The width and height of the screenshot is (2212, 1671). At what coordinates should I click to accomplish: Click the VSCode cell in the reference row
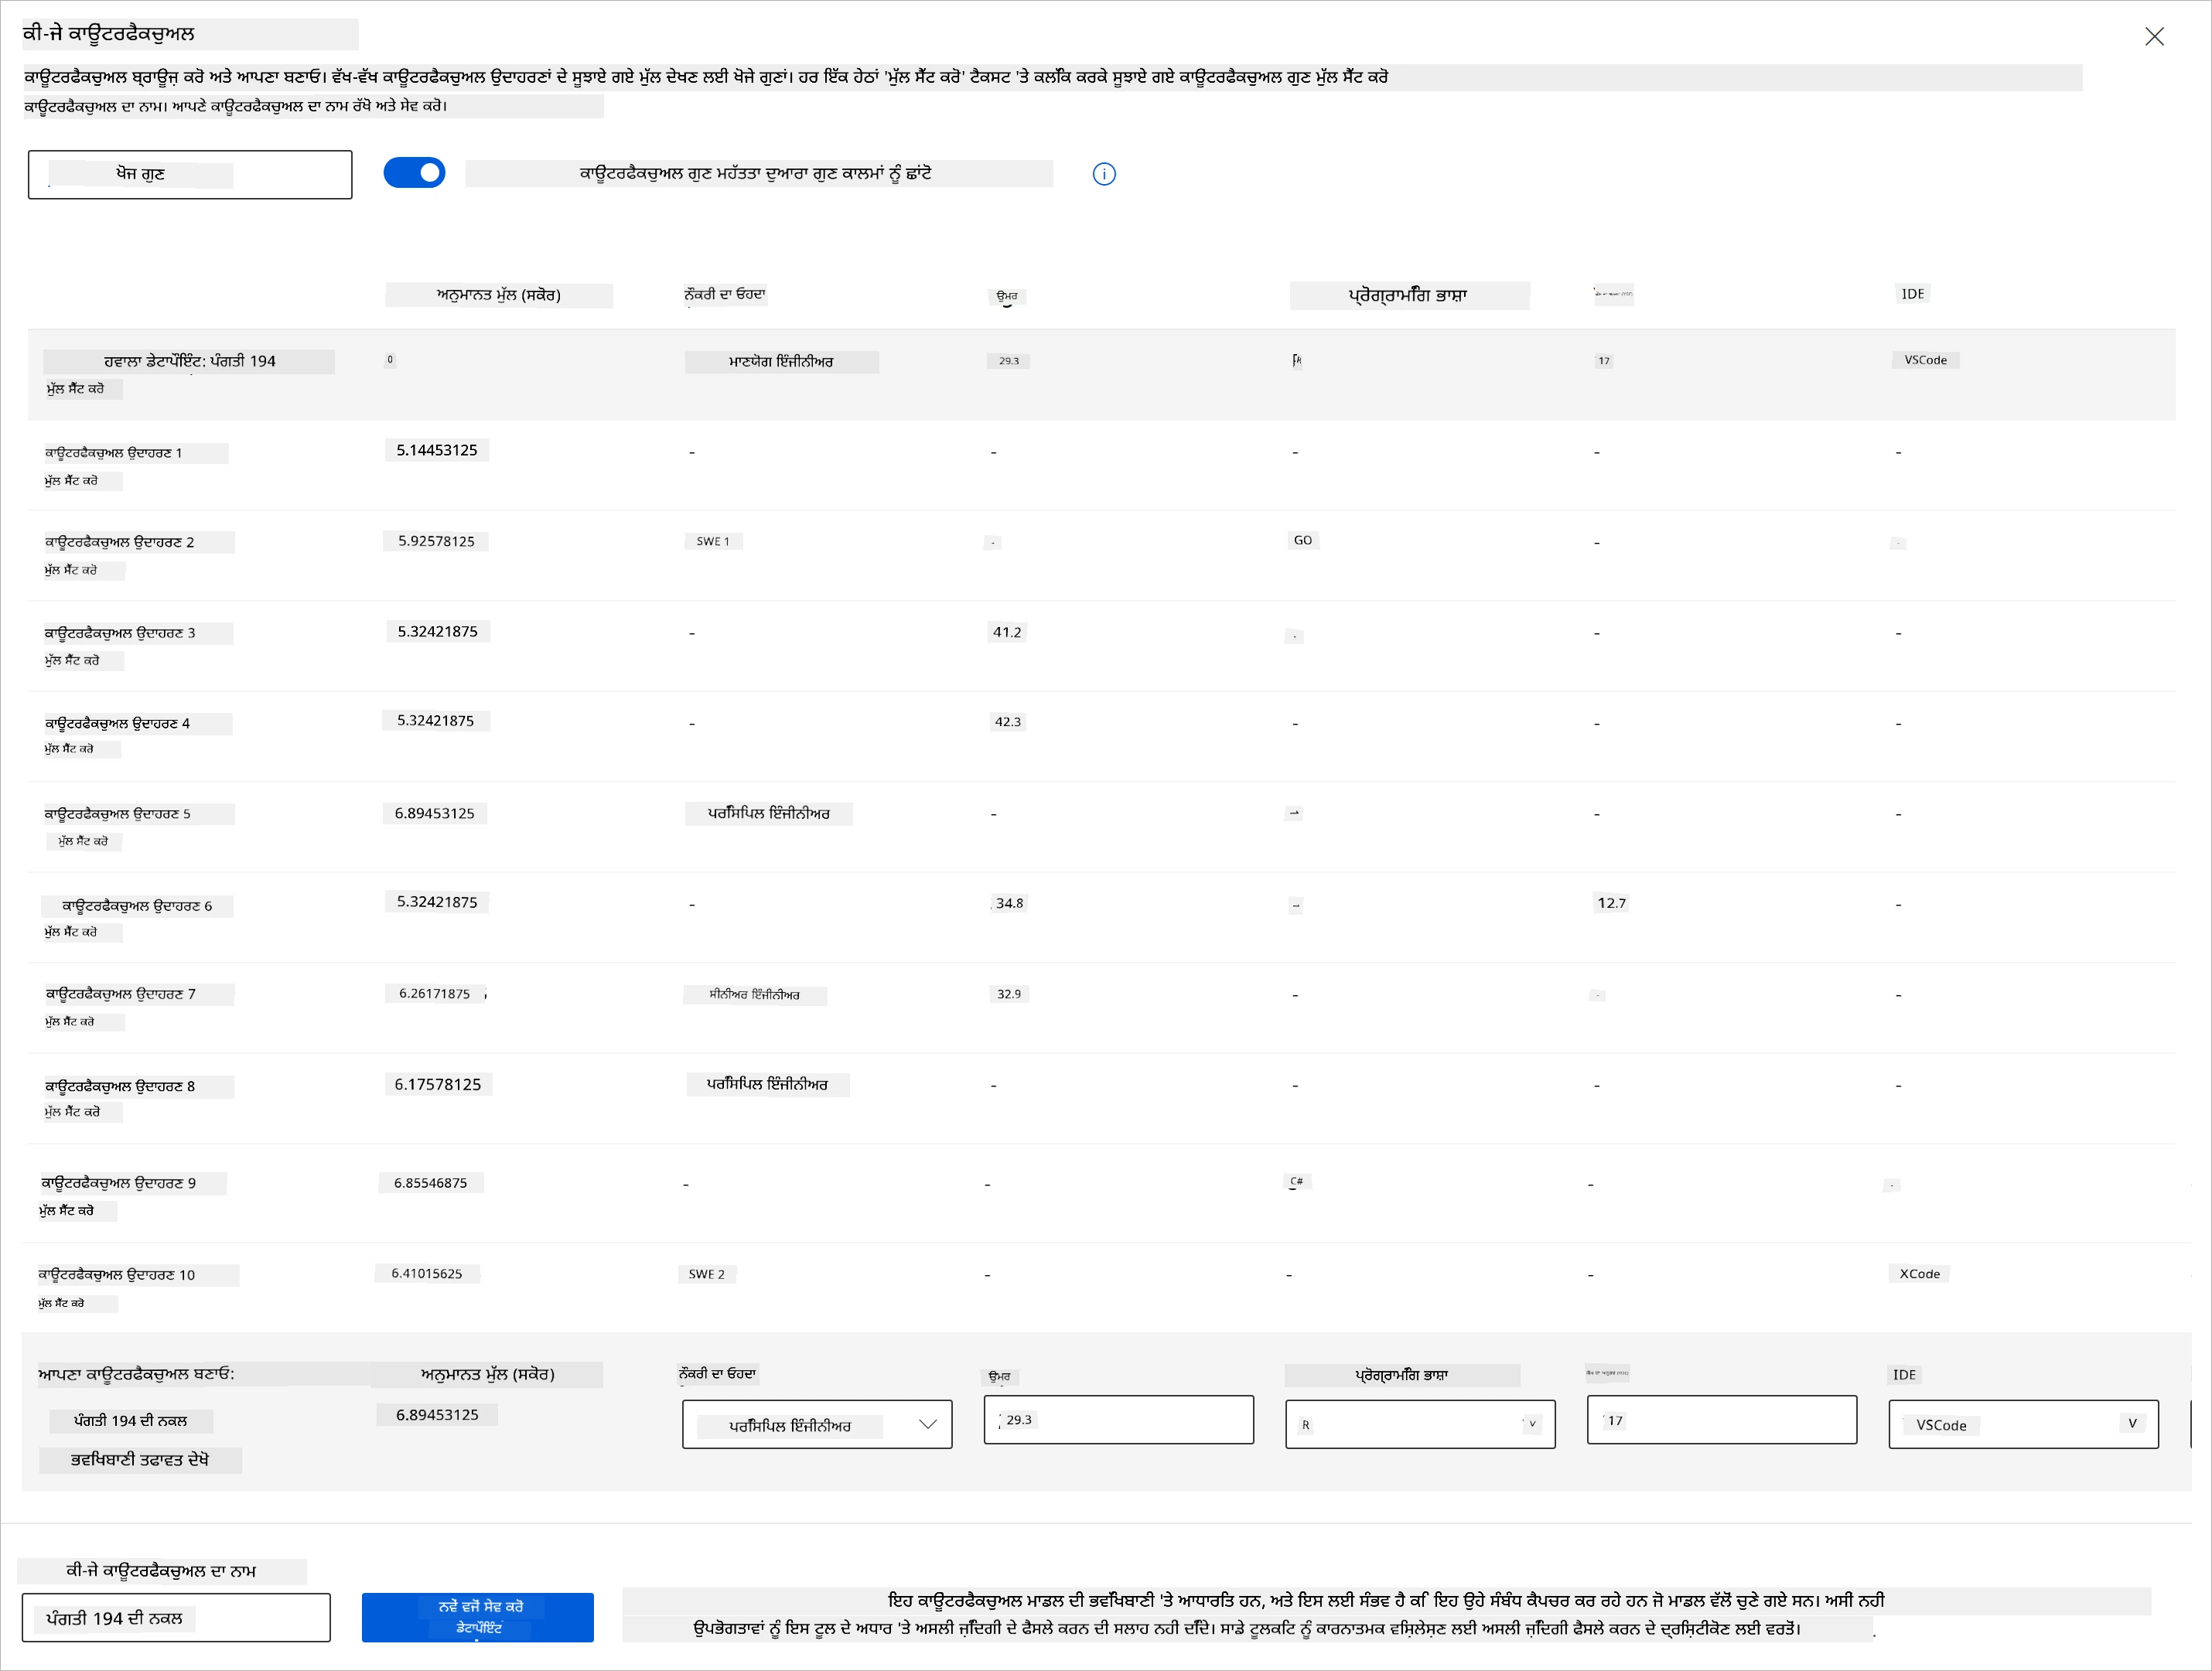pyautogui.click(x=1926, y=360)
